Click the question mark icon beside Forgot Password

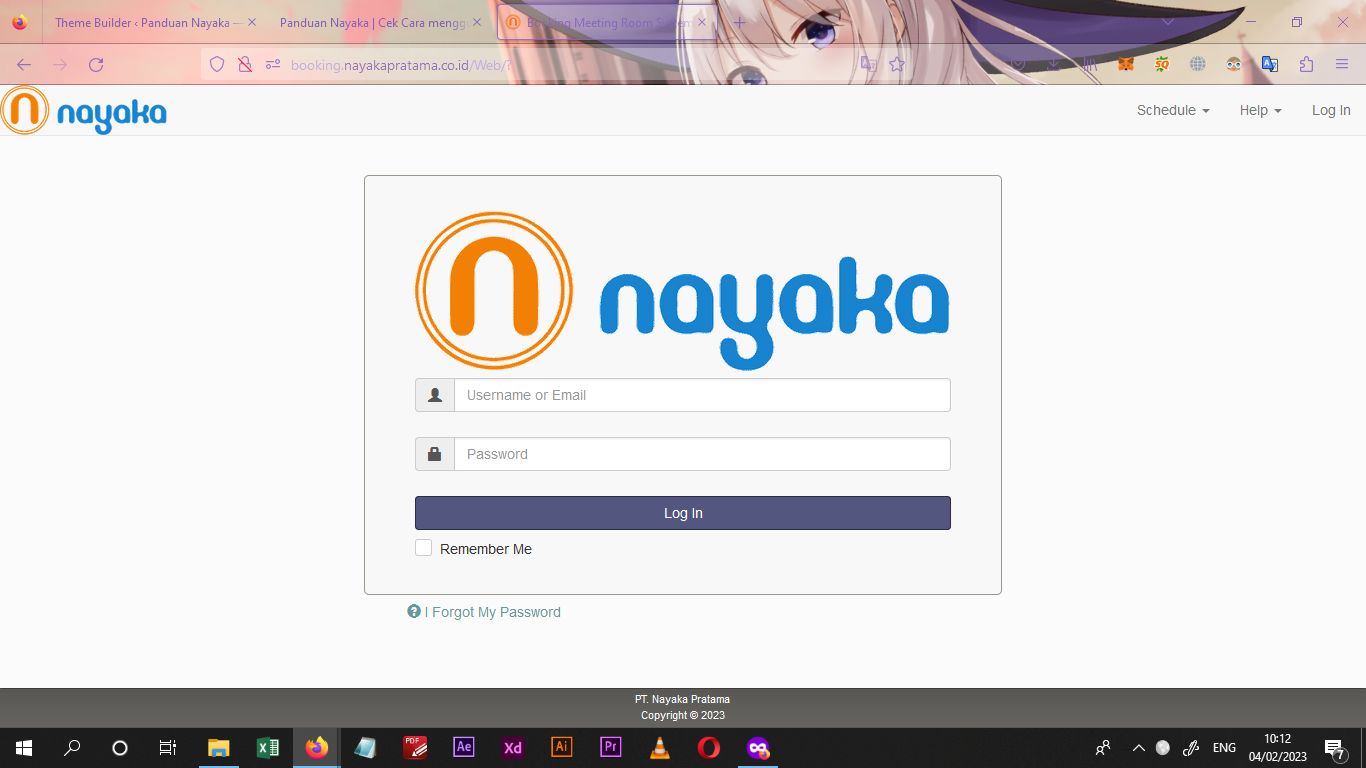[x=414, y=611]
